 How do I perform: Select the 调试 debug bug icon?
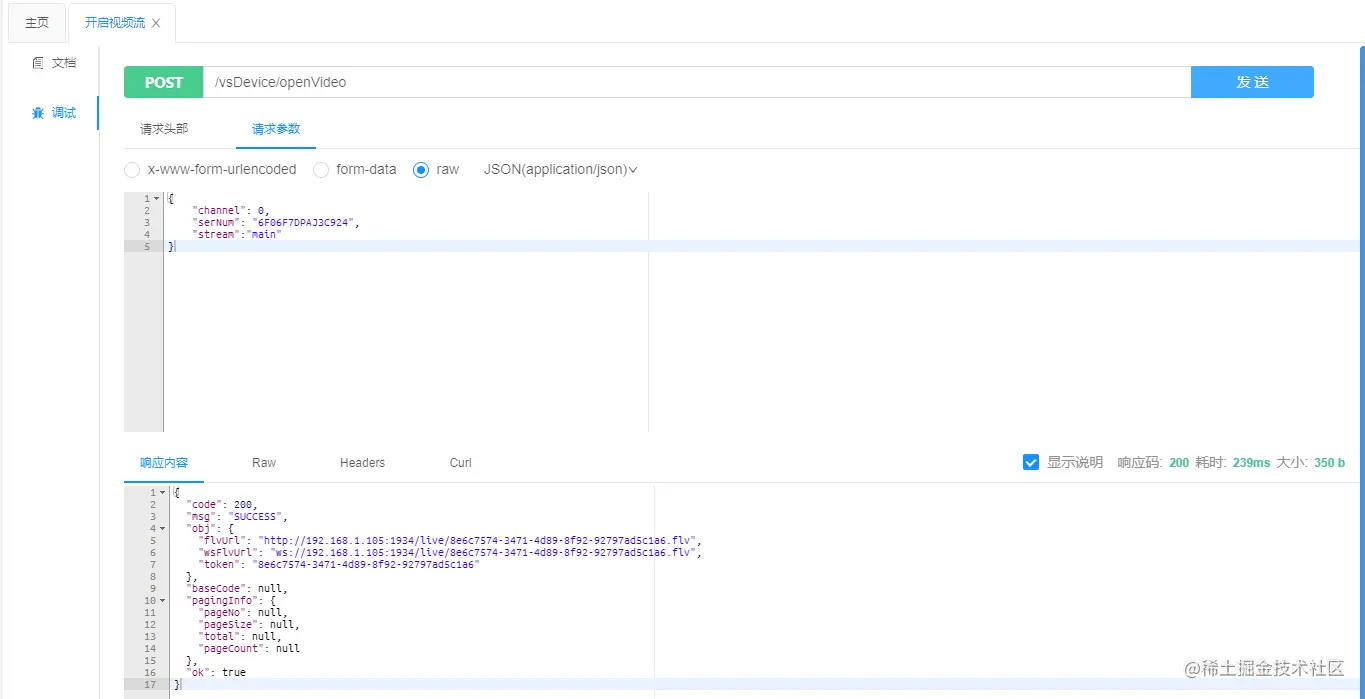pyautogui.click(x=38, y=113)
